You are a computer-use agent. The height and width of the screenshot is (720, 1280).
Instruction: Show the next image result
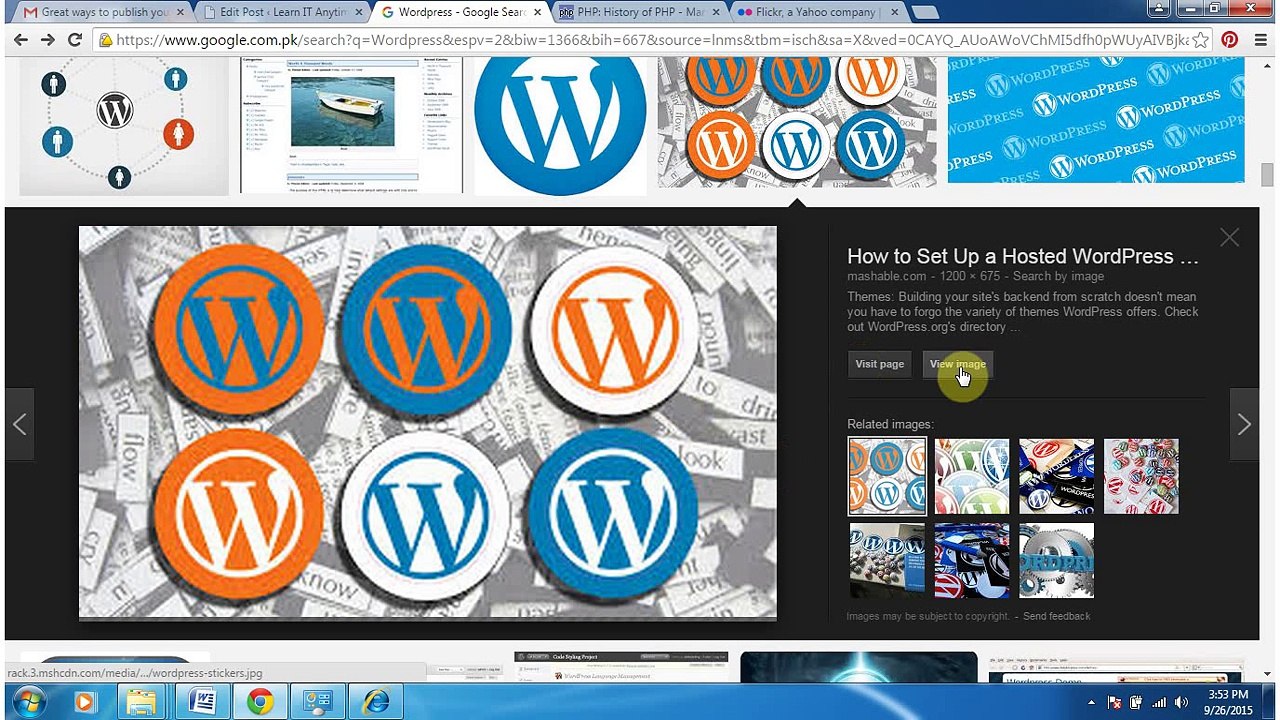1244,424
